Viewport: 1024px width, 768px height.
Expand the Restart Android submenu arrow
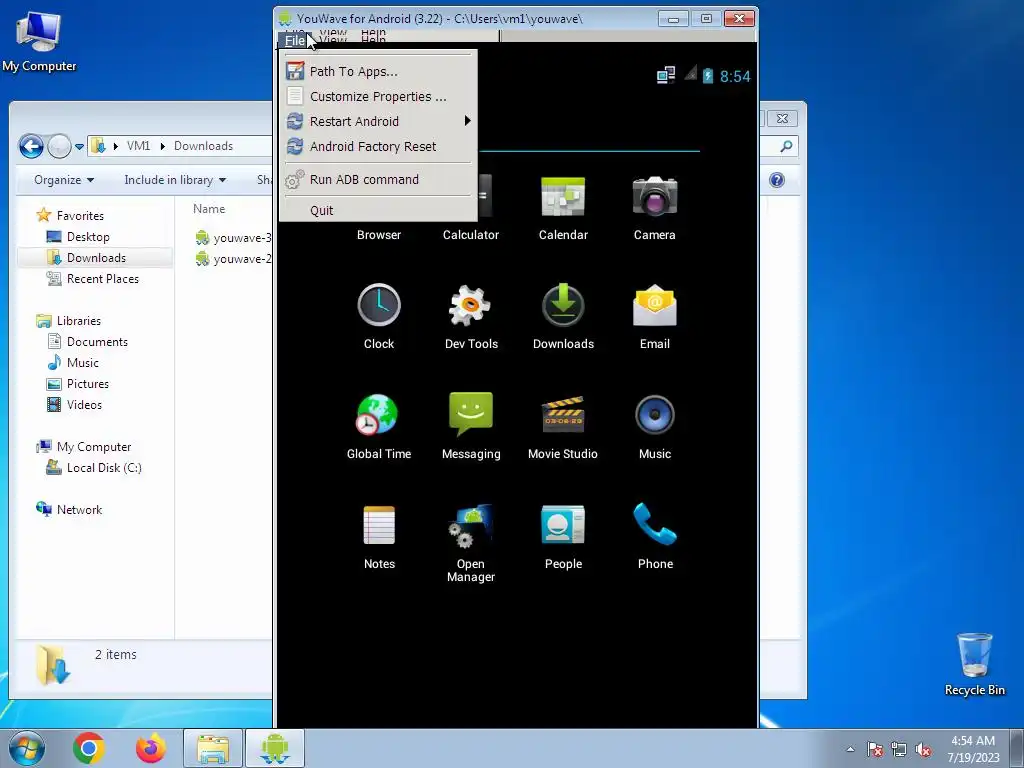(468, 121)
